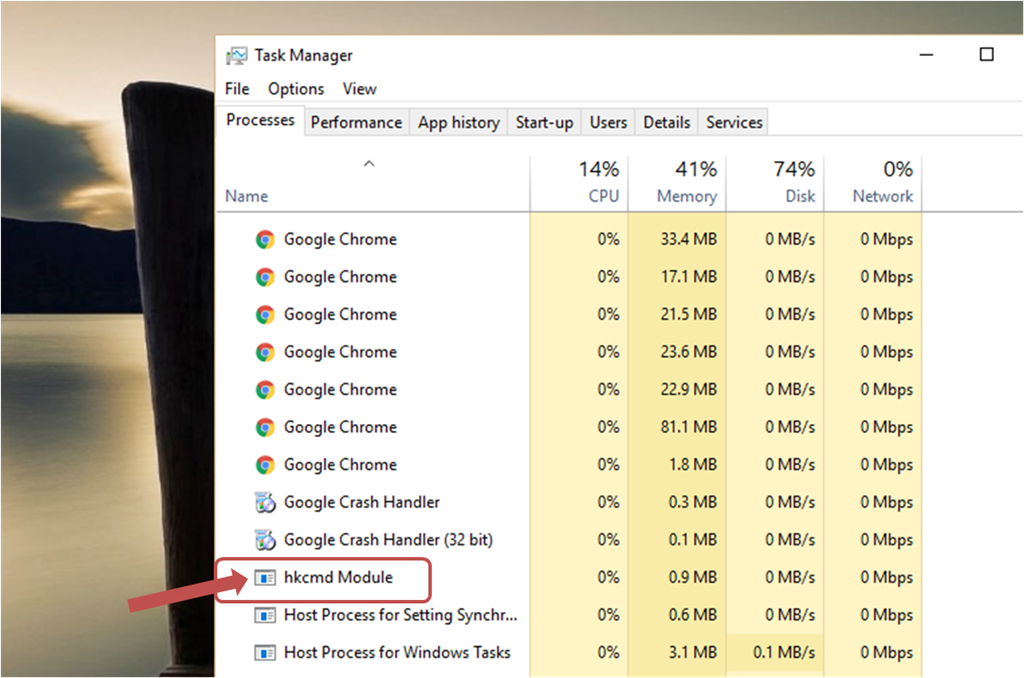
Task: Switch to the Processes tab
Action: (260, 120)
